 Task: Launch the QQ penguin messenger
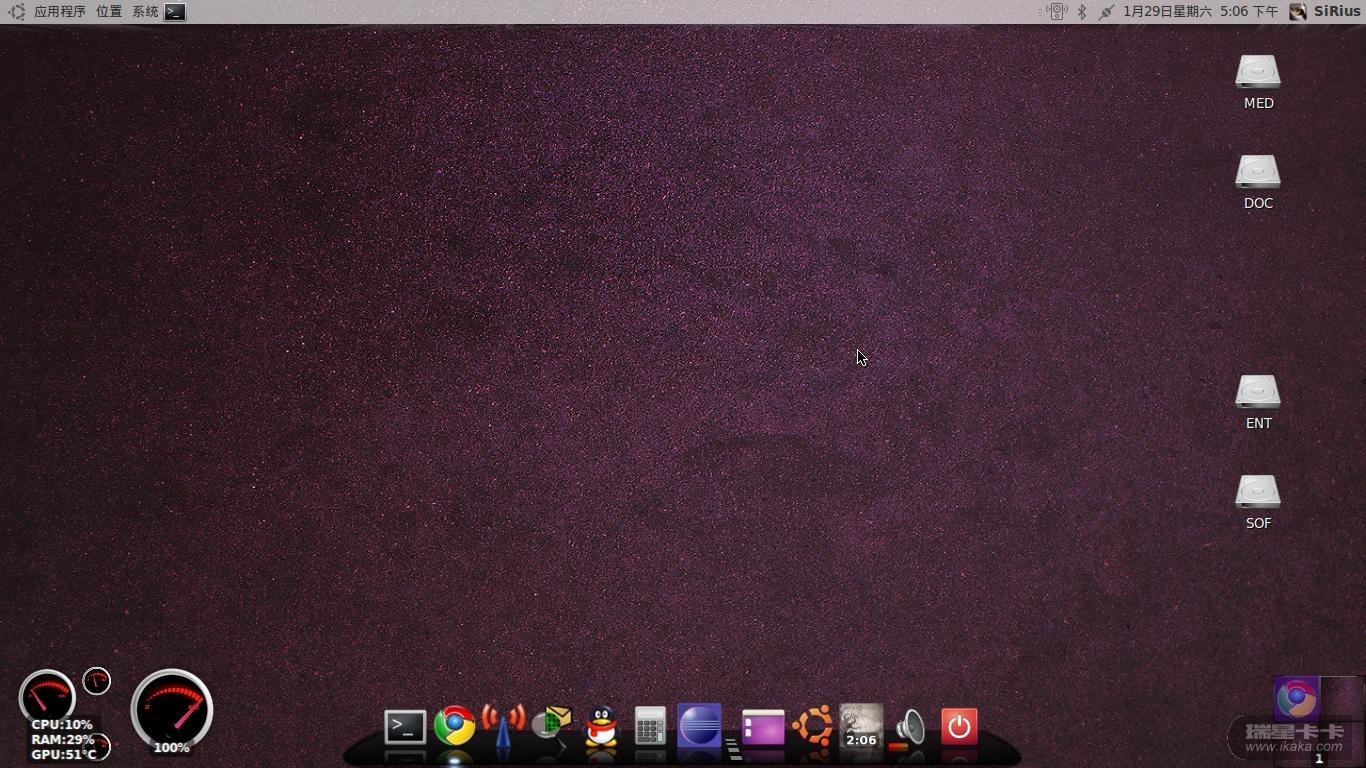coord(601,727)
